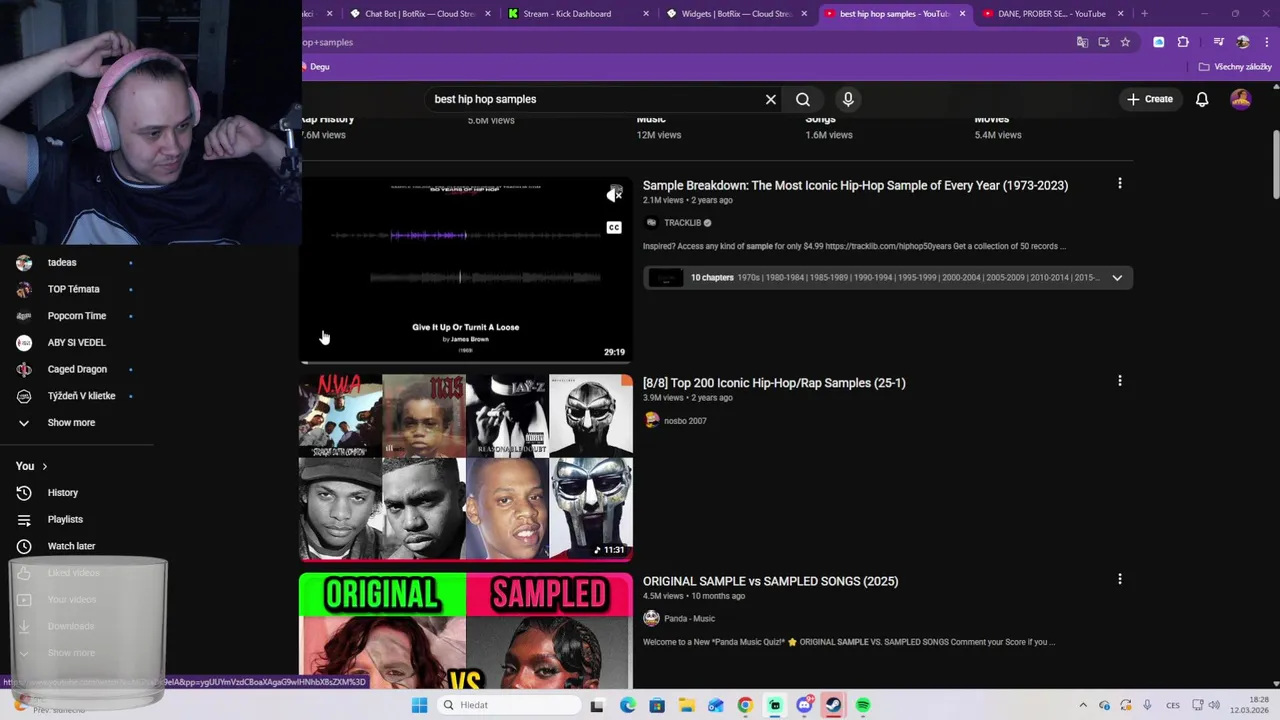1280x720 pixels.
Task: Open Sample Breakdown video title link
Action: (x=855, y=185)
